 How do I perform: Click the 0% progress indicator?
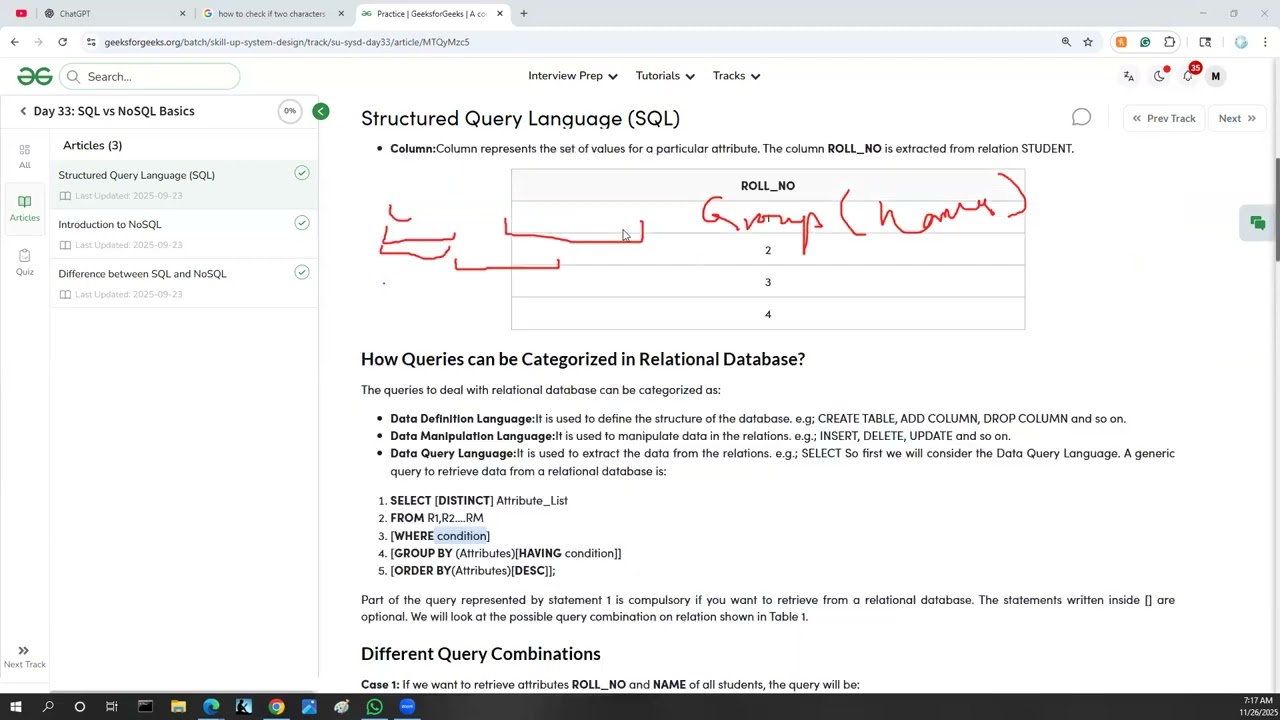(x=290, y=111)
